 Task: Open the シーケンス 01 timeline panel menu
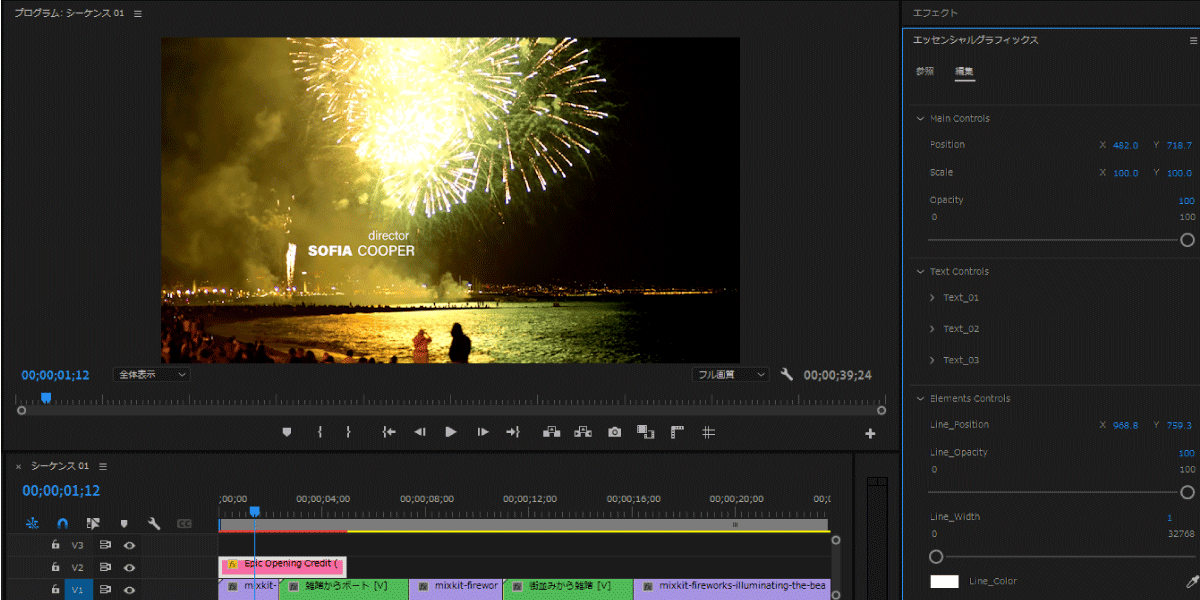point(102,466)
